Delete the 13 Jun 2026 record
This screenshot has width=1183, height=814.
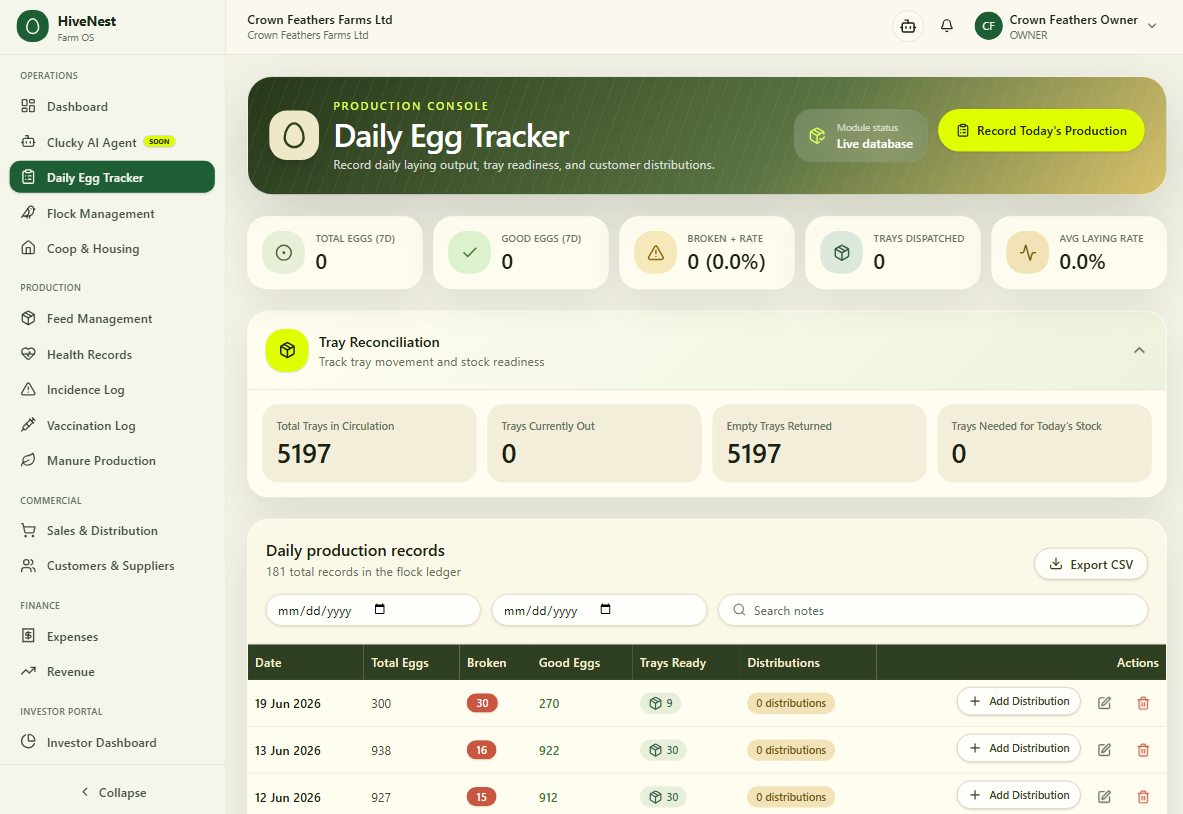coord(1143,750)
